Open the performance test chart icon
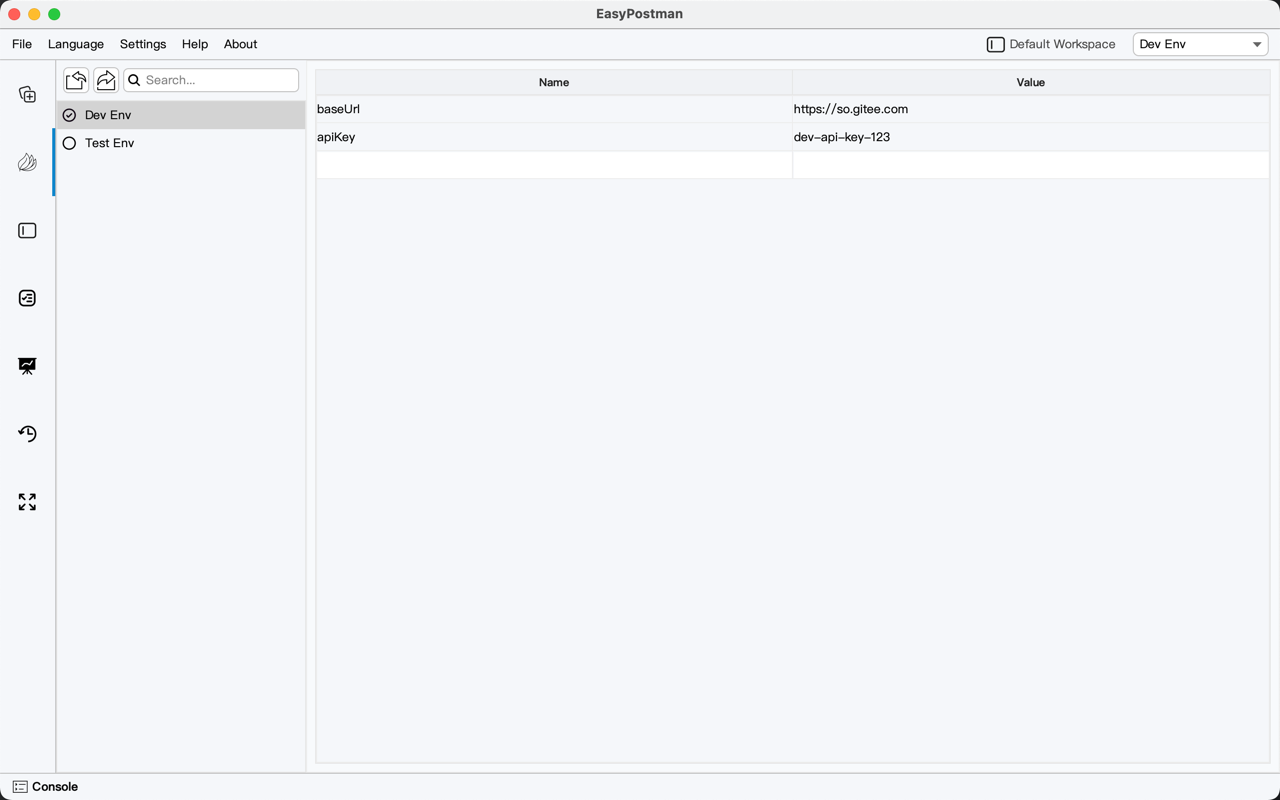The image size is (1280, 800). [x=27, y=366]
